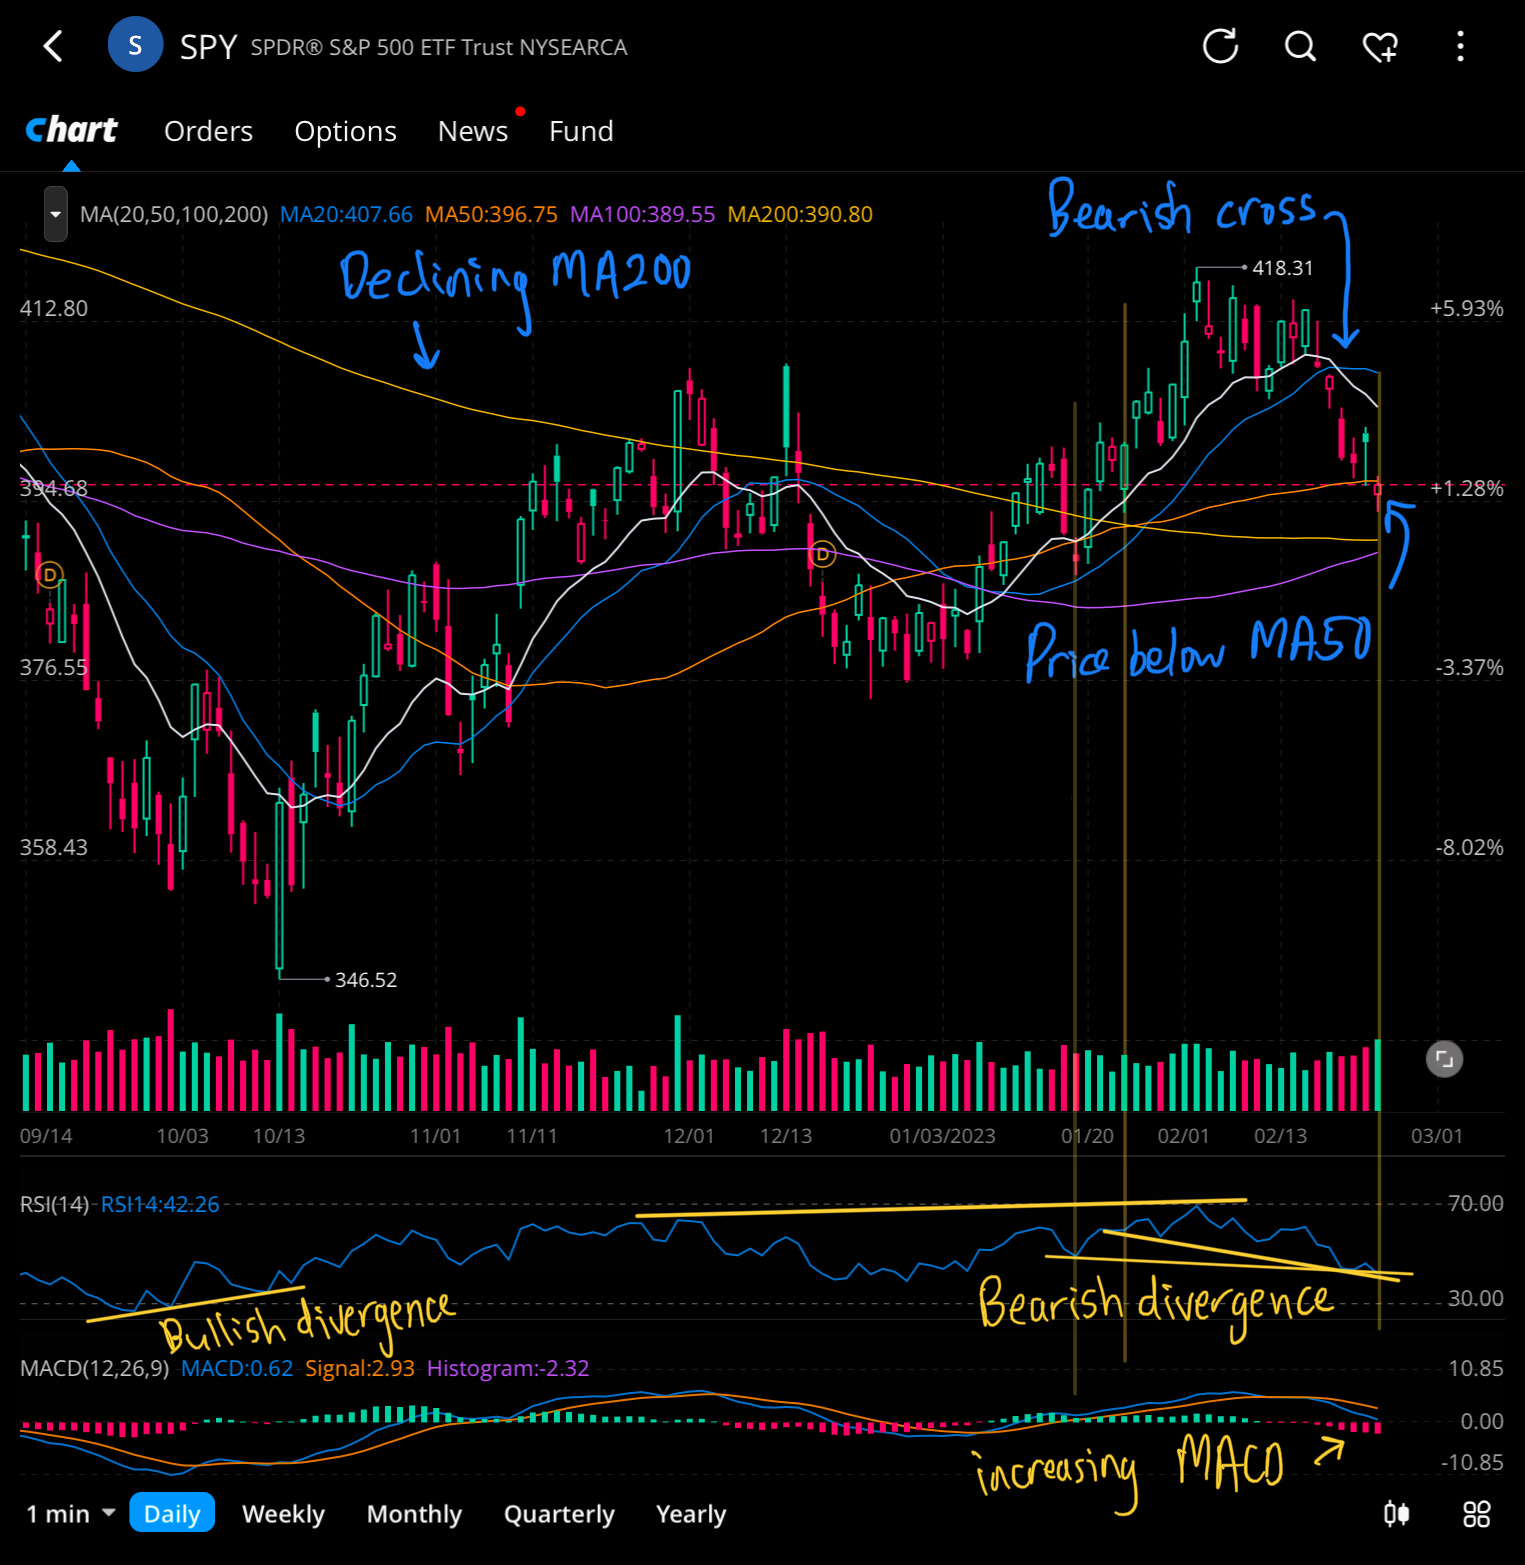
Task: Select the Quarterly timeframe
Action: click(x=559, y=1514)
